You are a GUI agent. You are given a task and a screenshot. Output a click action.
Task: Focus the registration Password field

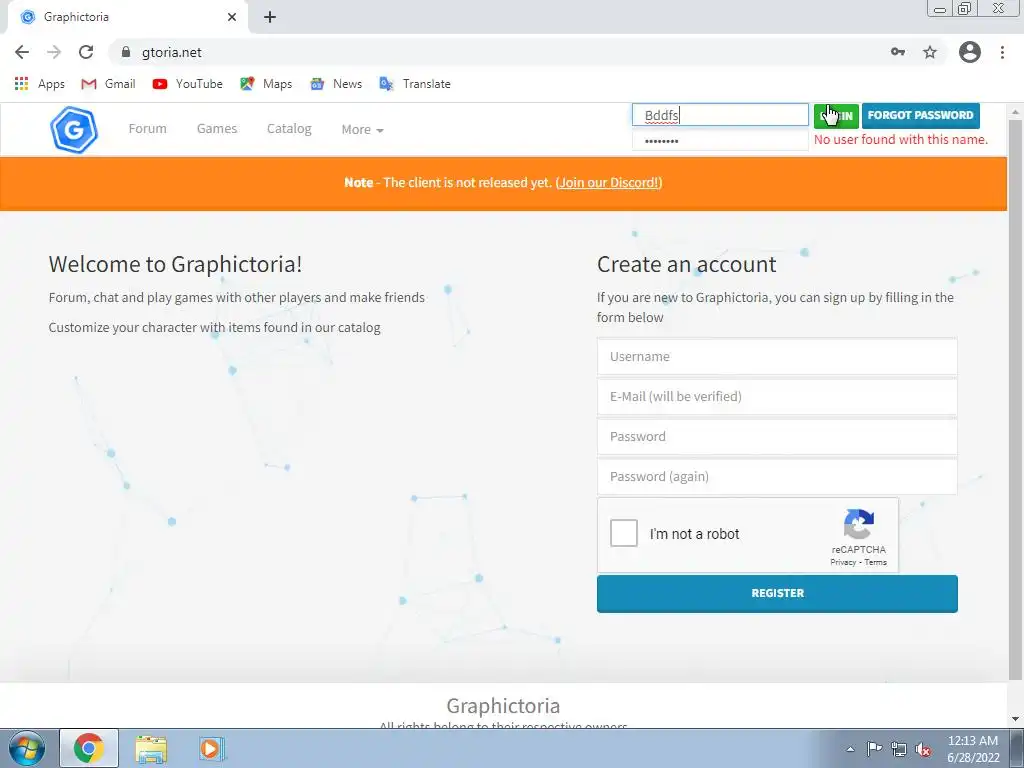click(777, 436)
